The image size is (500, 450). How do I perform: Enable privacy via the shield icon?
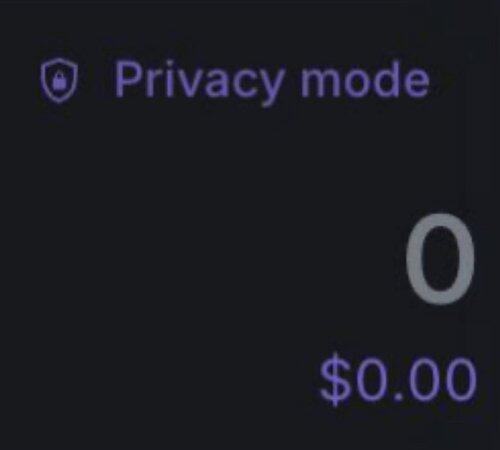[59, 80]
